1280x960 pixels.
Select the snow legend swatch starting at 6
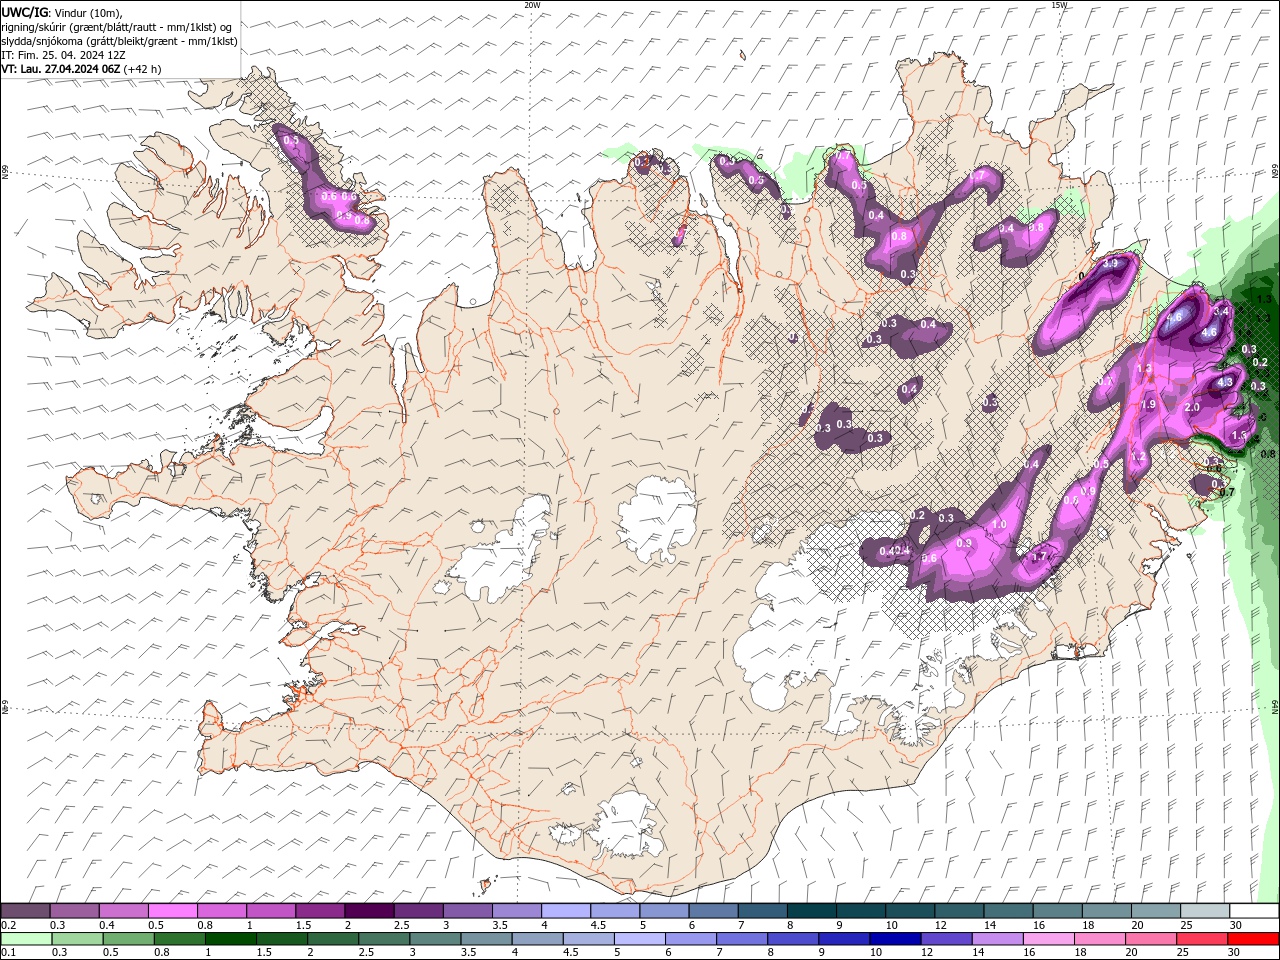[x=712, y=911]
